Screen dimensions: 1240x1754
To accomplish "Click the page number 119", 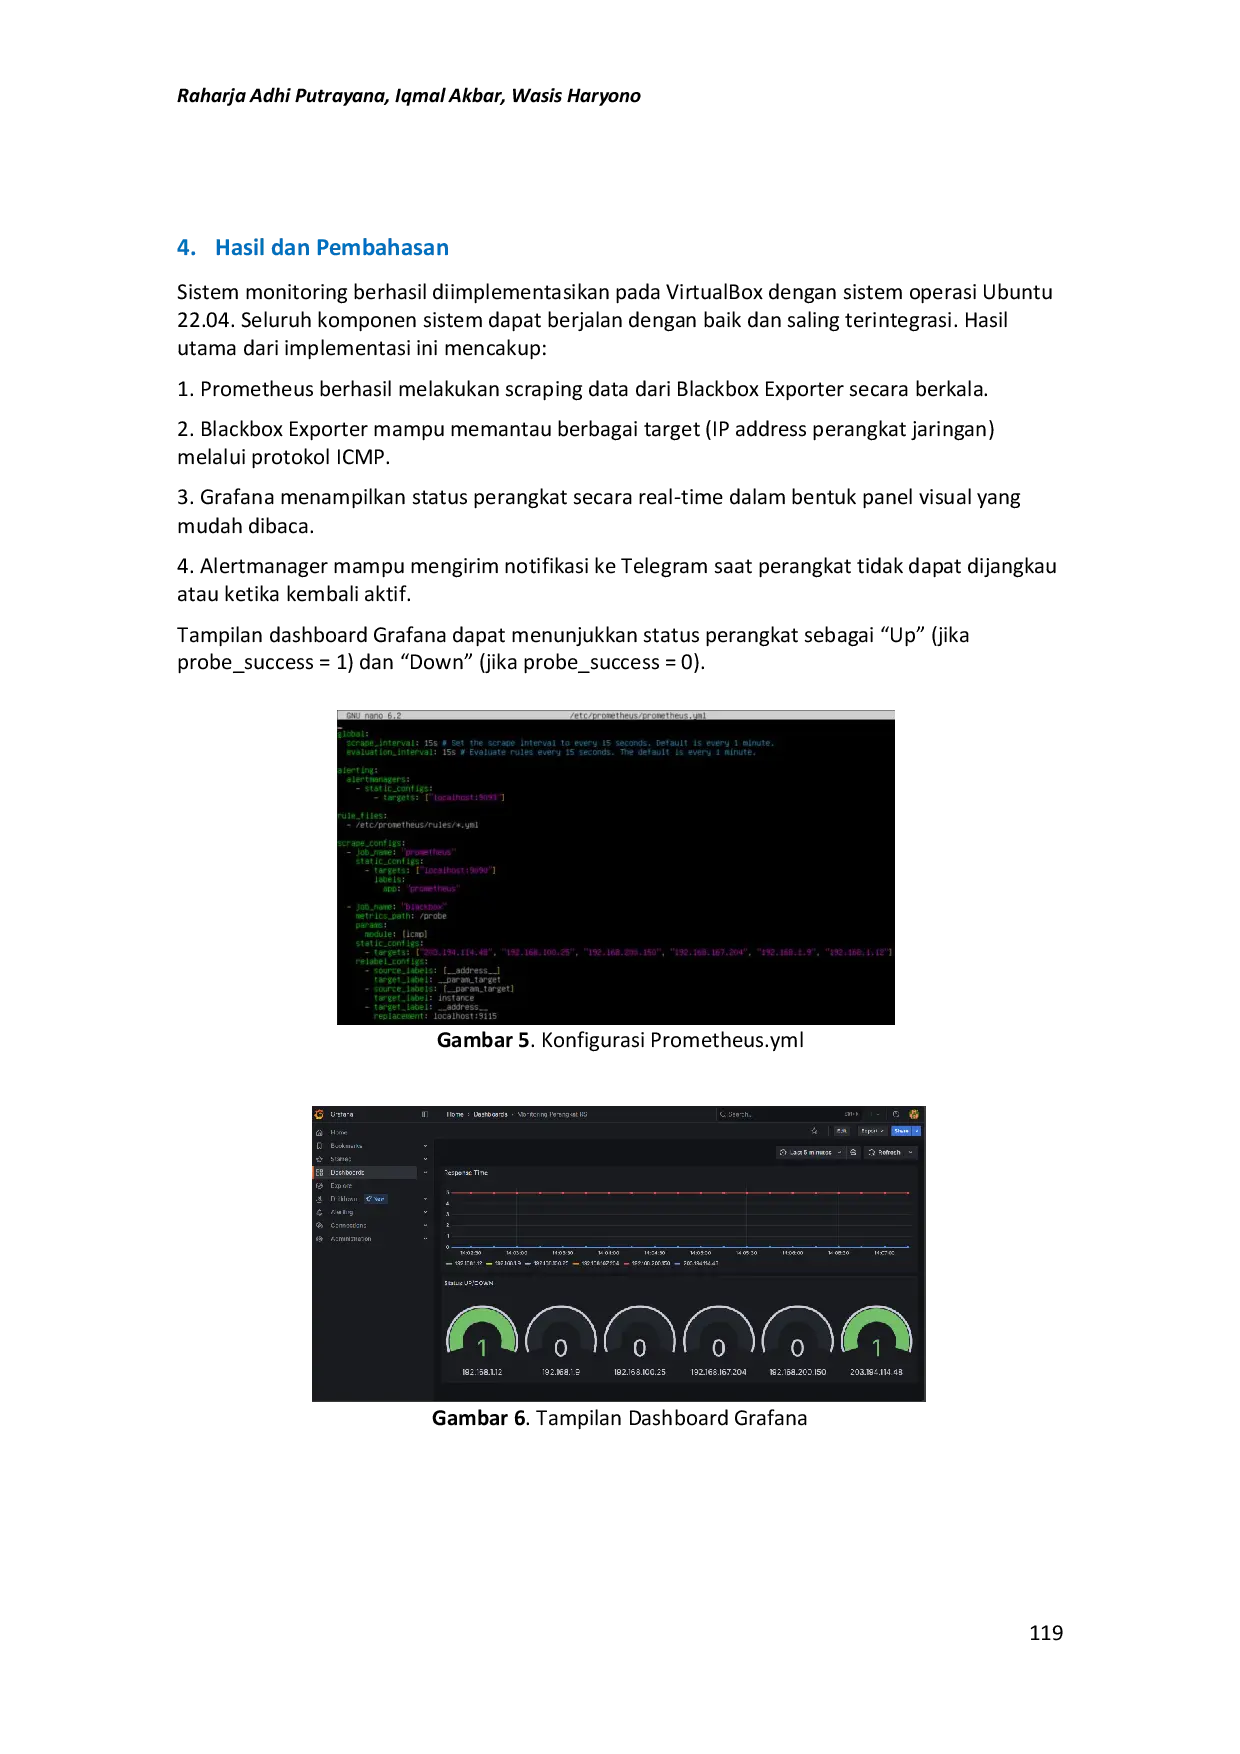I will tap(1046, 1633).
